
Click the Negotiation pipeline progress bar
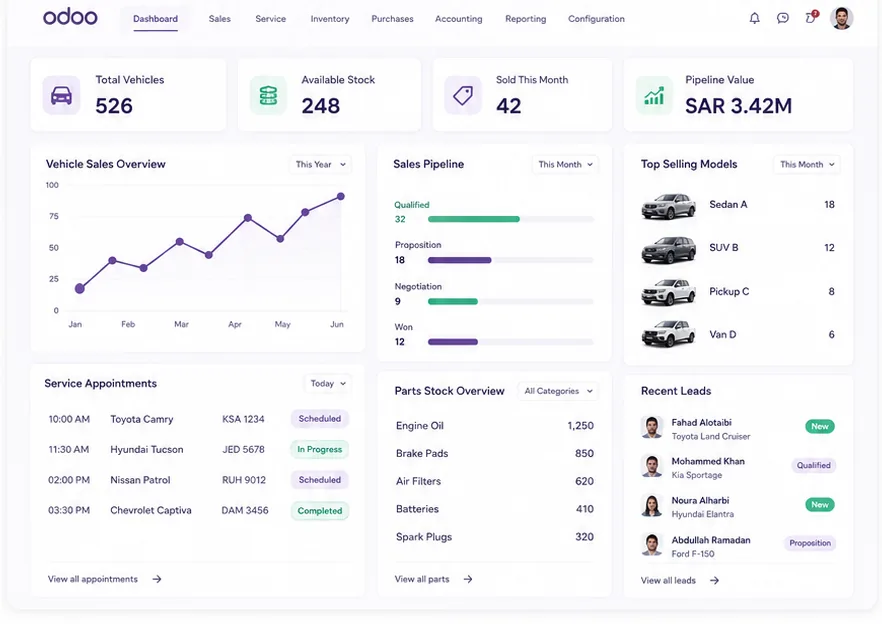(x=511, y=302)
